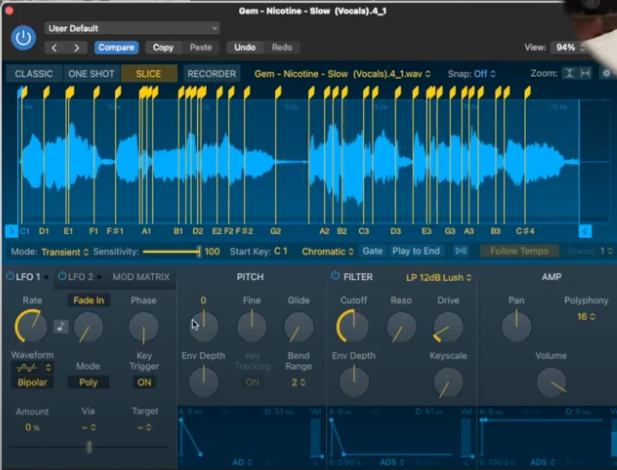Toggle Play to End
Viewport: 617px width, 470px height.
(x=416, y=251)
